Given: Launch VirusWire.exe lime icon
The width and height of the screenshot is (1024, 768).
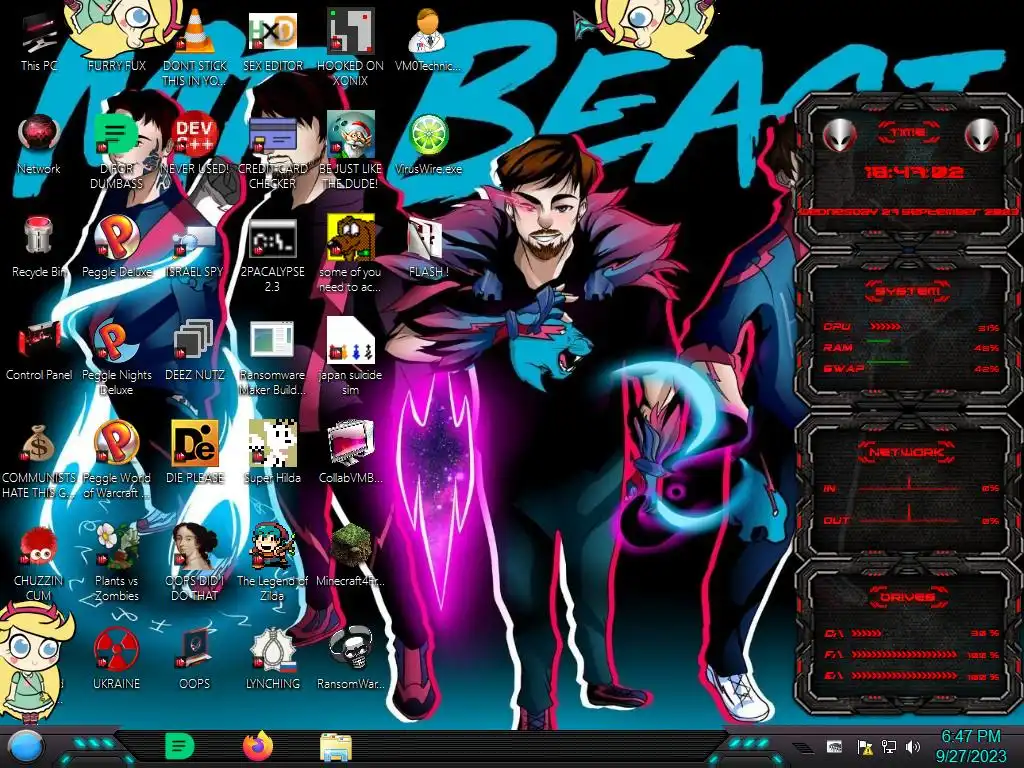Looking at the screenshot, I should tap(428, 135).
